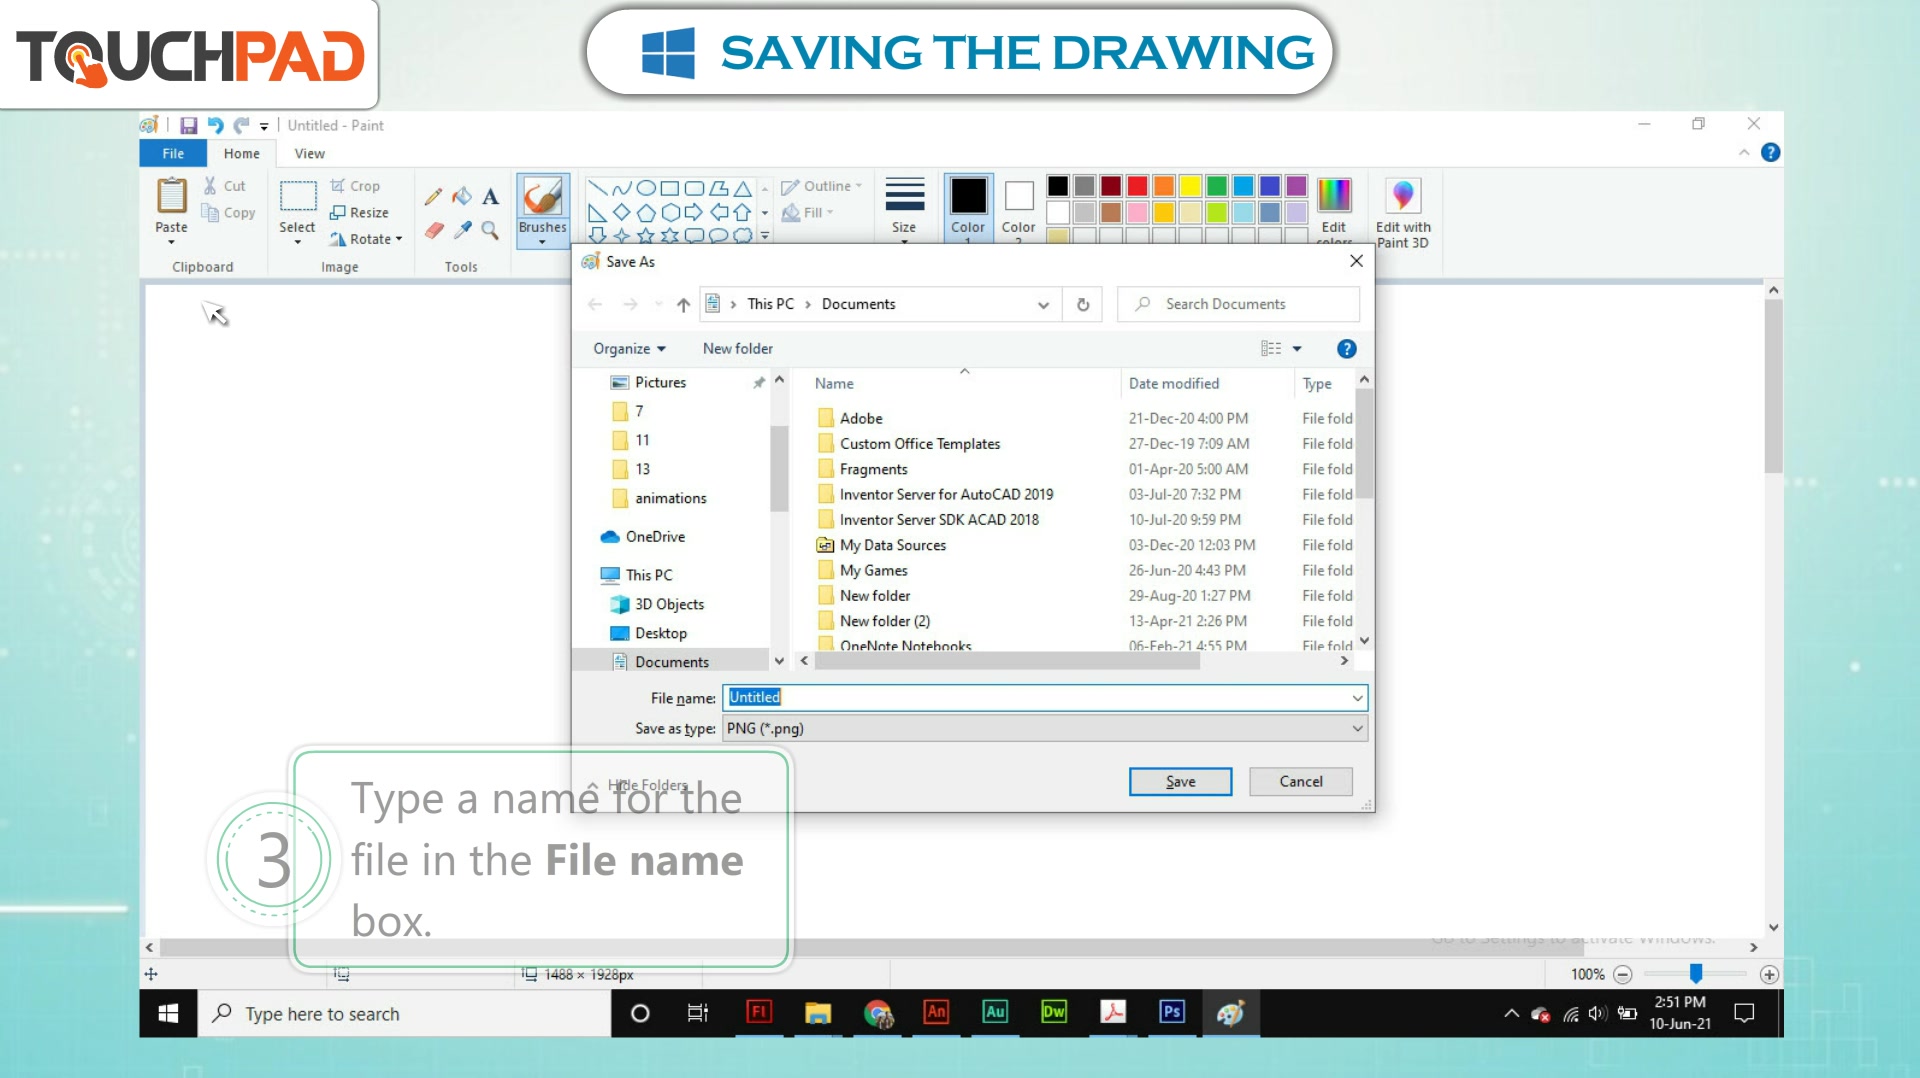Screen dimensions: 1920x1078
Task: Open Chrome from the taskbar
Action: click(878, 1013)
